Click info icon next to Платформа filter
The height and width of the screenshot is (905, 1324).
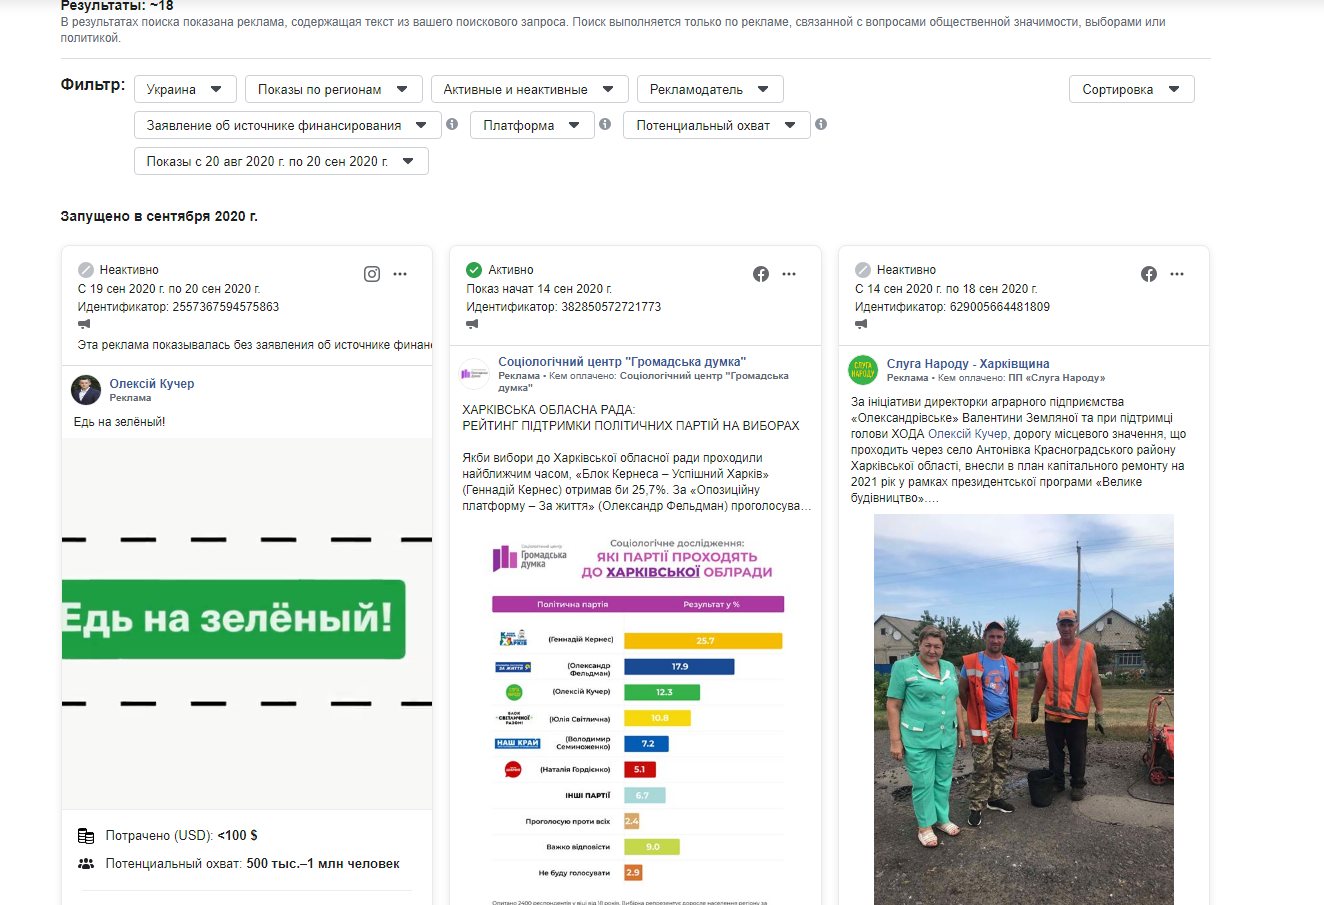(605, 124)
